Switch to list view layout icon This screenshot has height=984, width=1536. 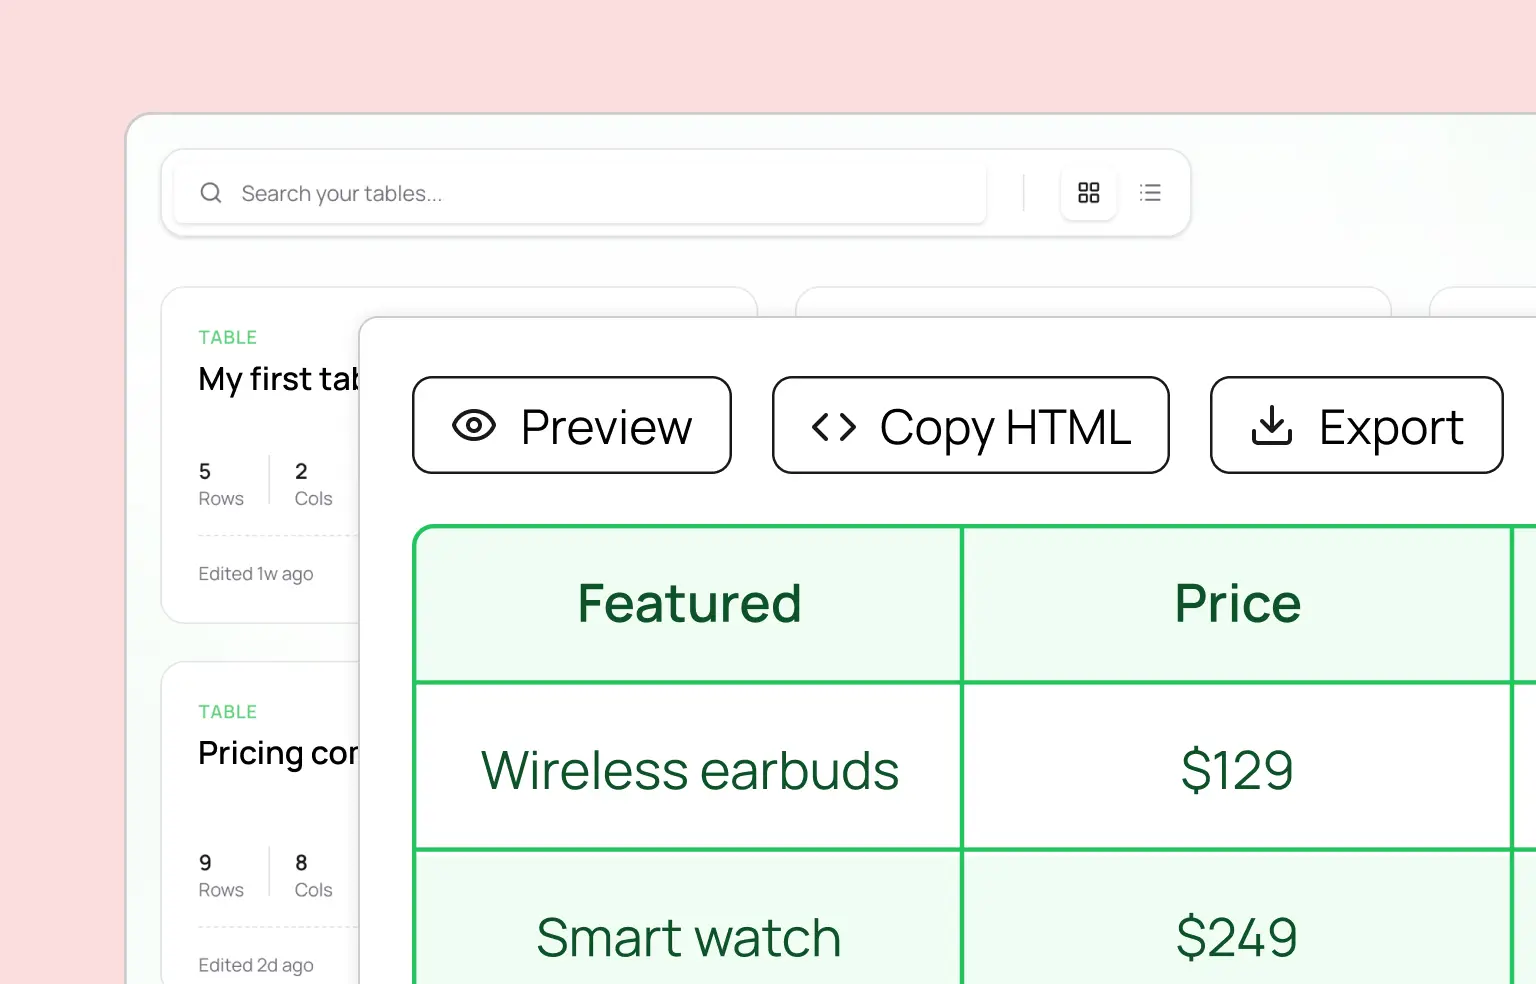1151,192
